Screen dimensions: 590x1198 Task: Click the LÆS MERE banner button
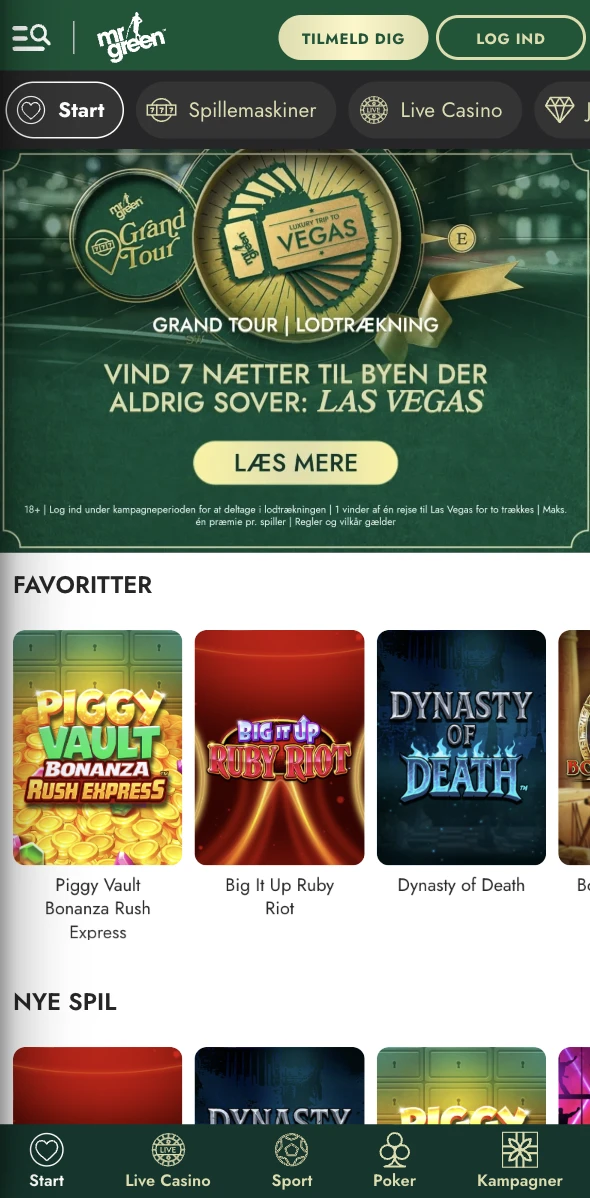pyautogui.click(x=296, y=462)
